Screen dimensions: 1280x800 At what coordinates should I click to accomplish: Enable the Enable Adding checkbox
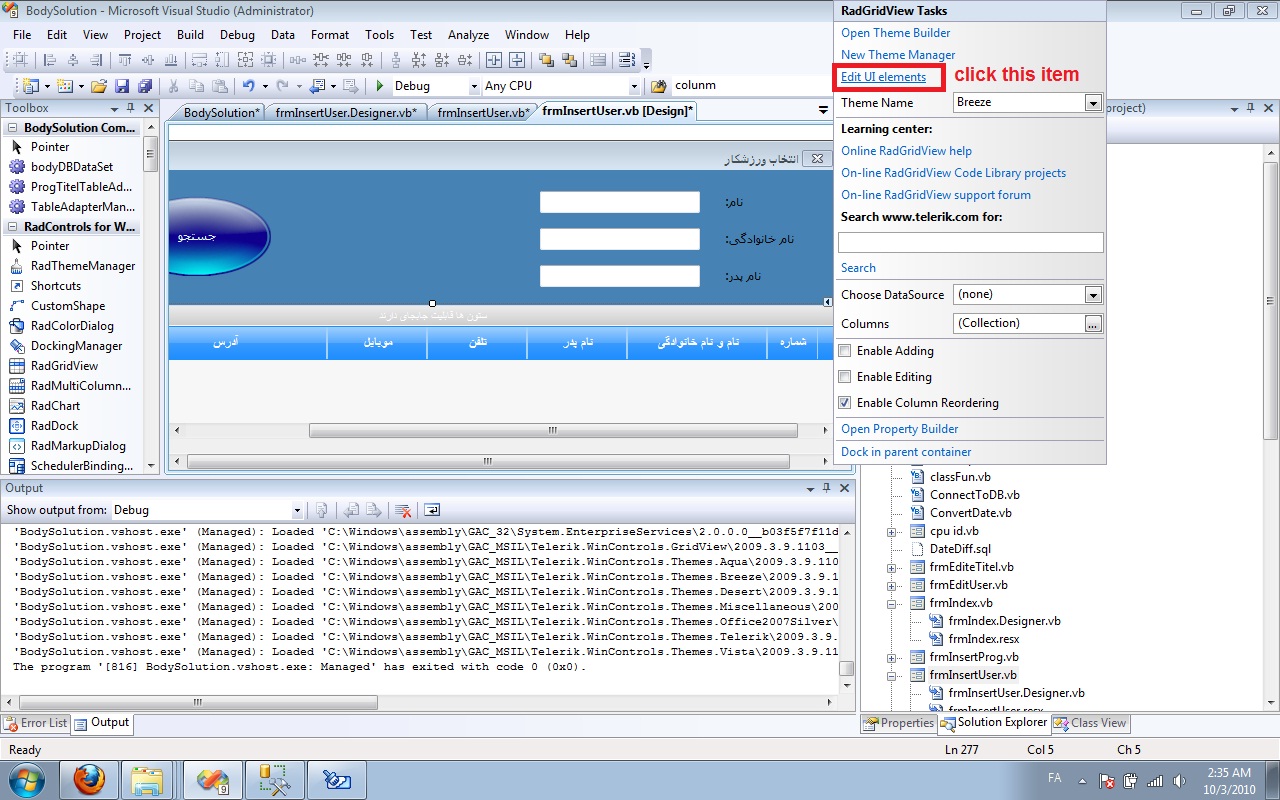pos(845,351)
